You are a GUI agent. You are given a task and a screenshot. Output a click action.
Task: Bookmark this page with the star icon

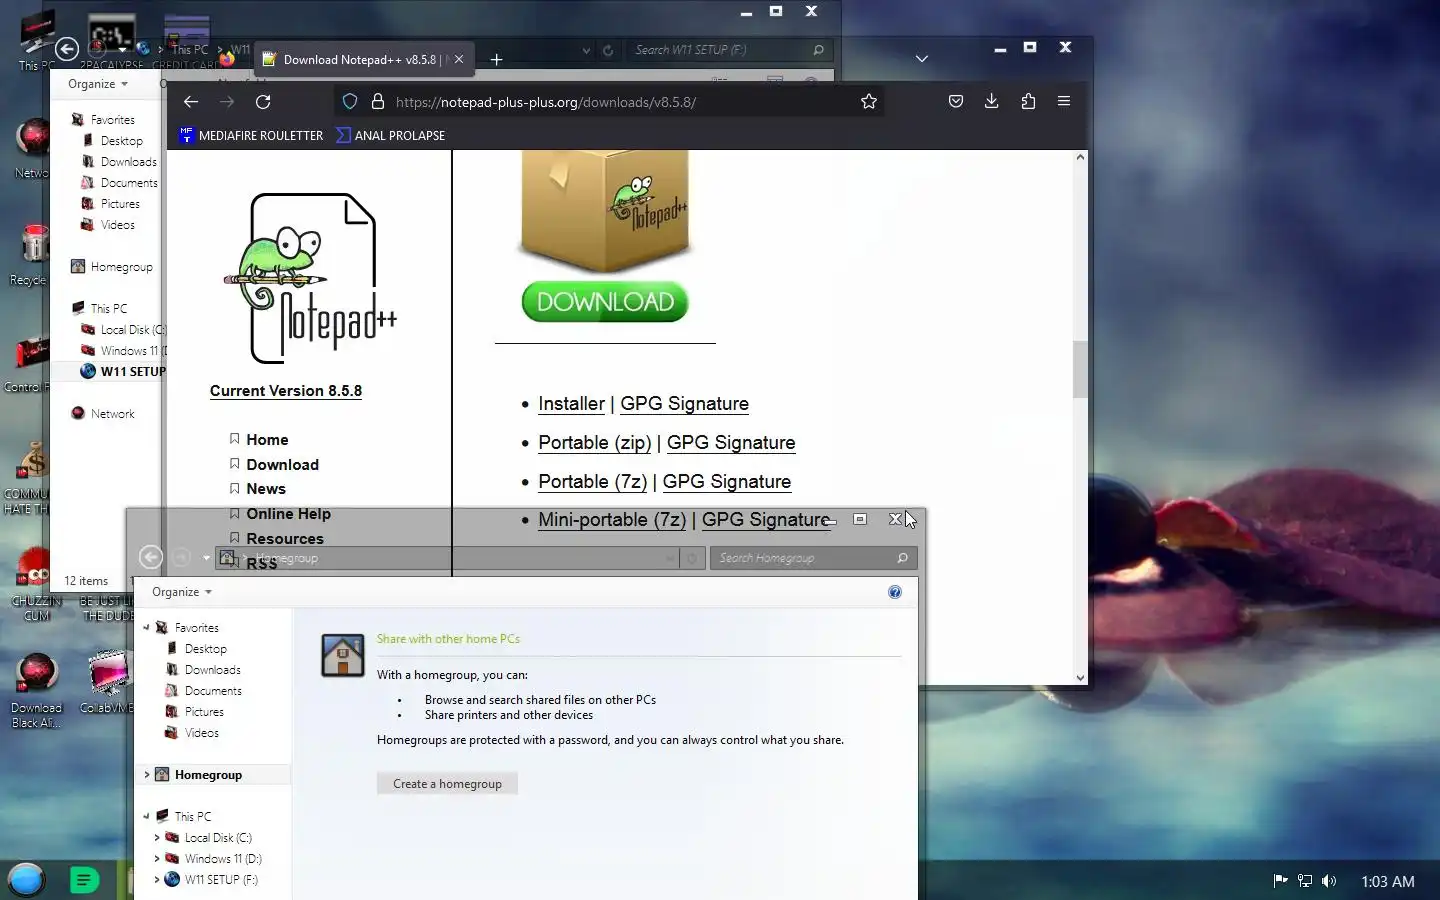coord(868,101)
